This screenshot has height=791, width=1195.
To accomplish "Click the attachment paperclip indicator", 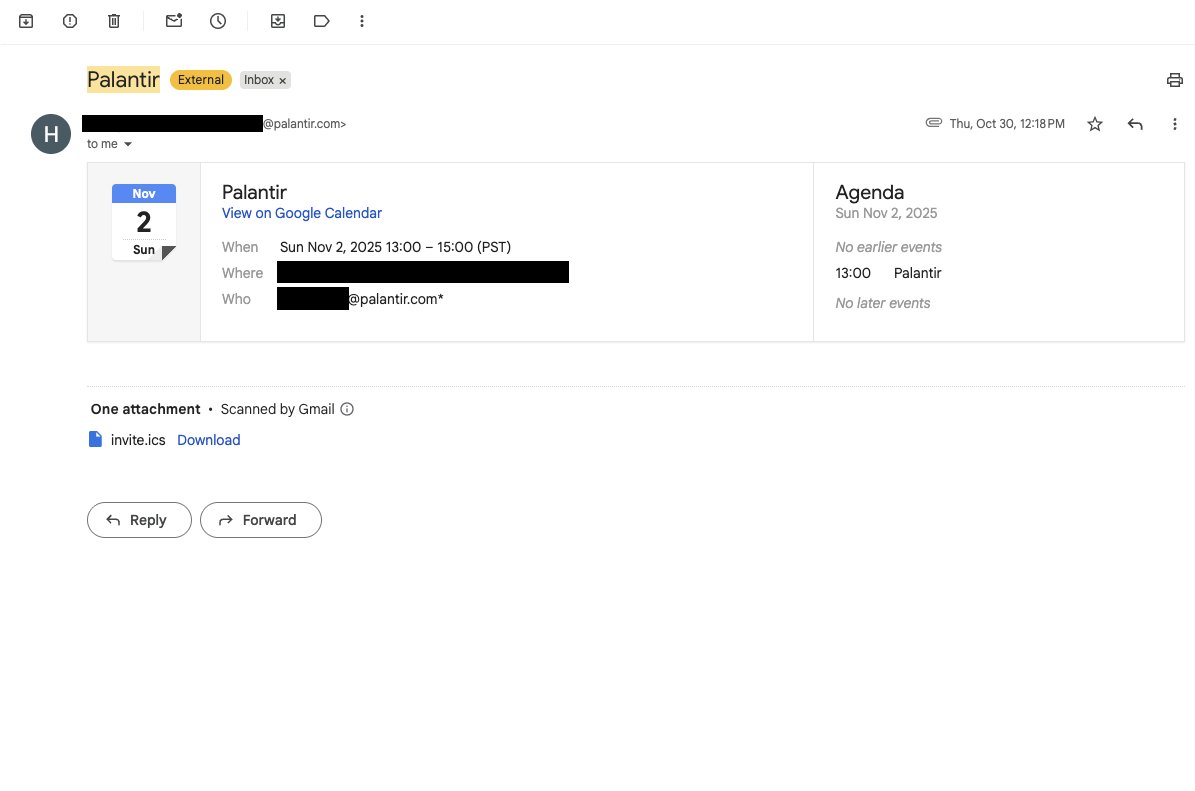I will click(934, 123).
